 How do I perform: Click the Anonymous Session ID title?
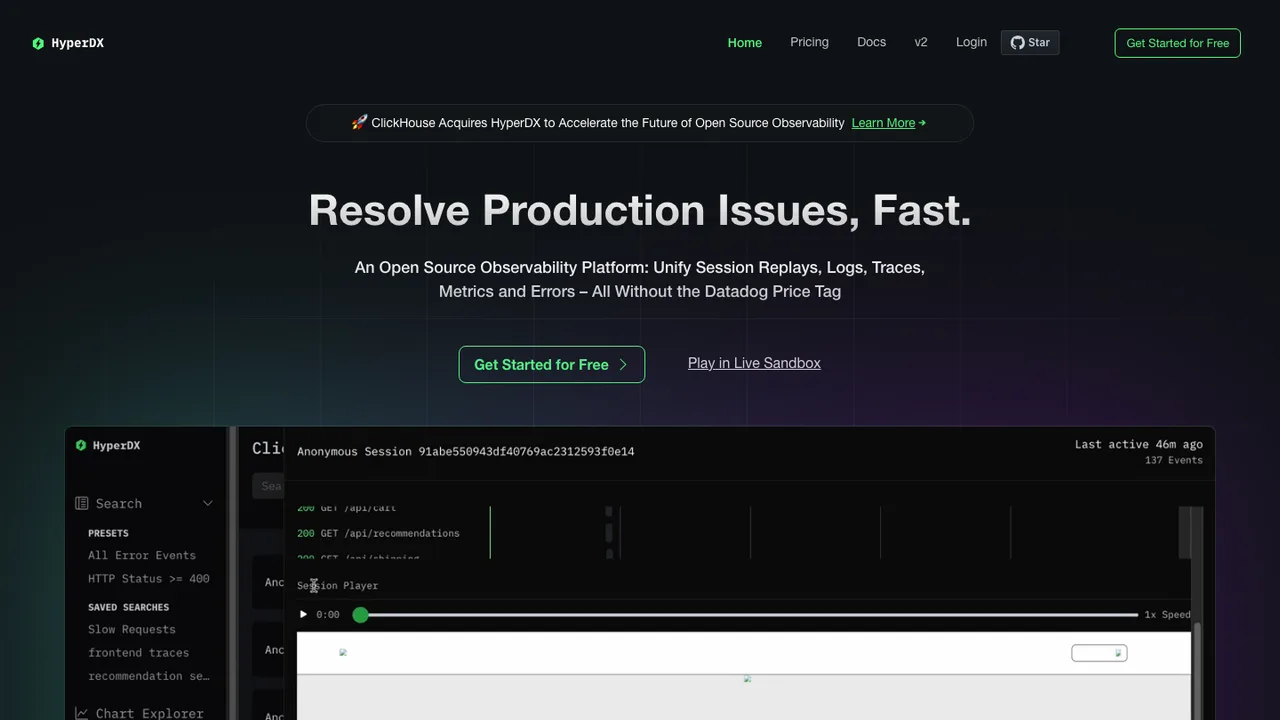pyautogui.click(x=466, y=452)
